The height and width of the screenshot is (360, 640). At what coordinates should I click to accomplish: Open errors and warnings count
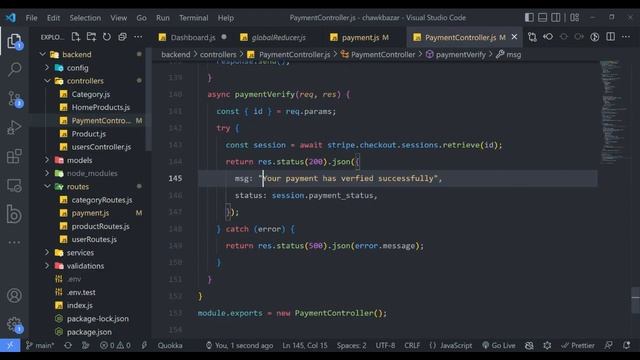(x=115, y=345)
